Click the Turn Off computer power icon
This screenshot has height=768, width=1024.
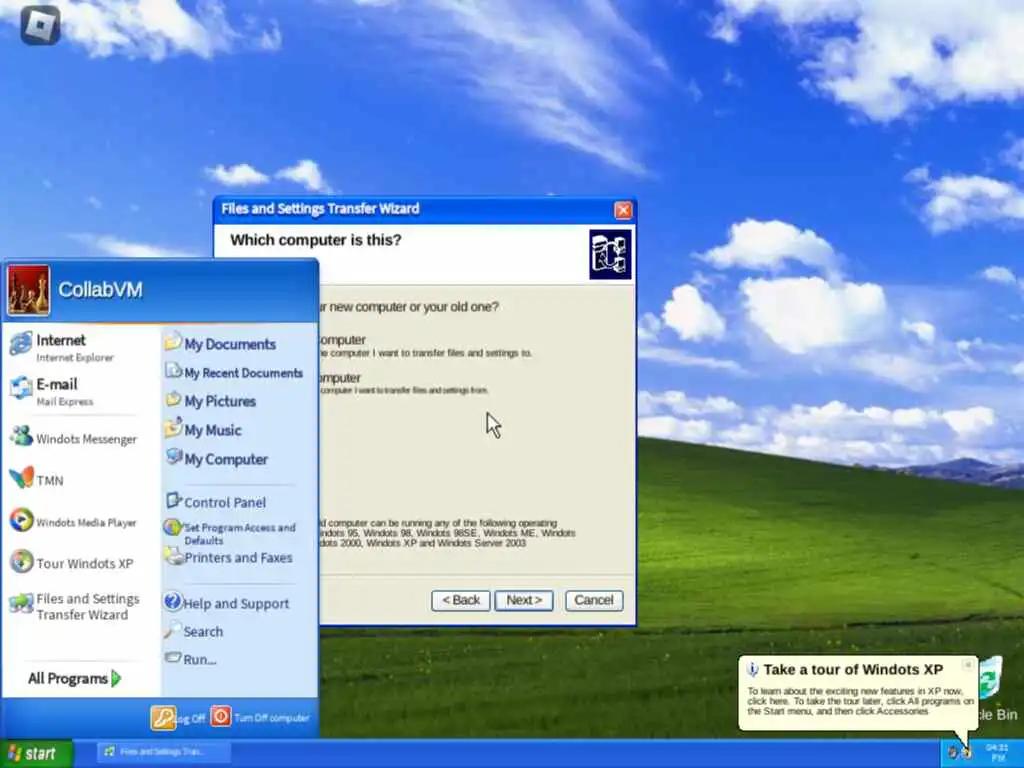[221, 716]
